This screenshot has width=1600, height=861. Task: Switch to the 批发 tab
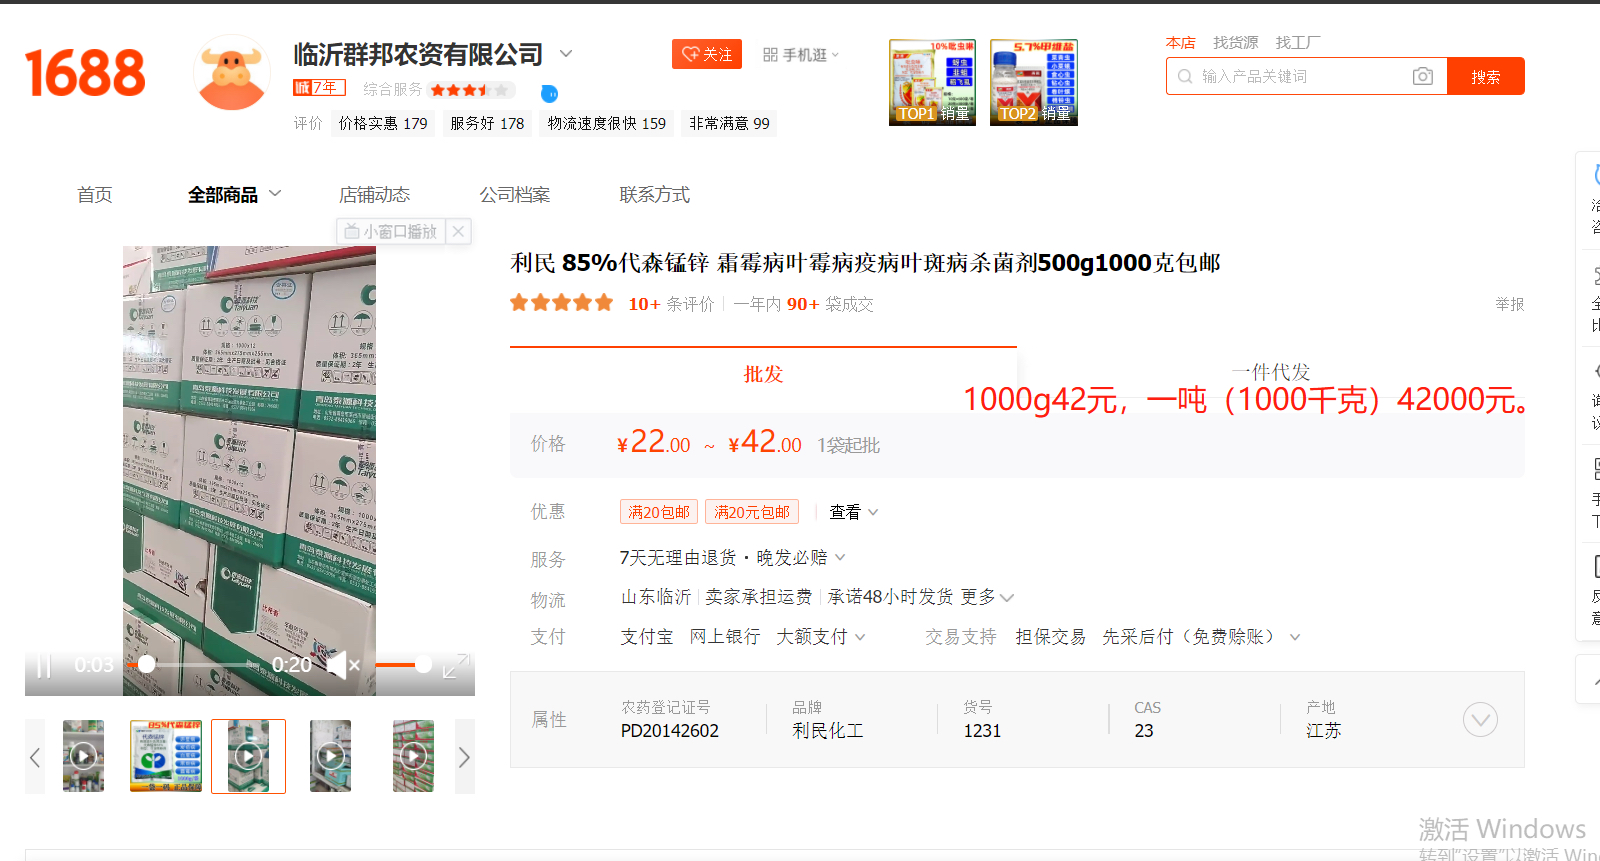(763, 374)
